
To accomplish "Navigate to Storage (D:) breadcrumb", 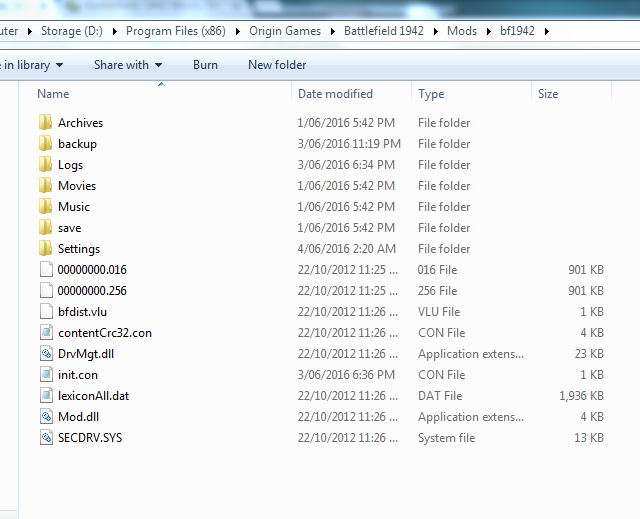I will point(72,31).
